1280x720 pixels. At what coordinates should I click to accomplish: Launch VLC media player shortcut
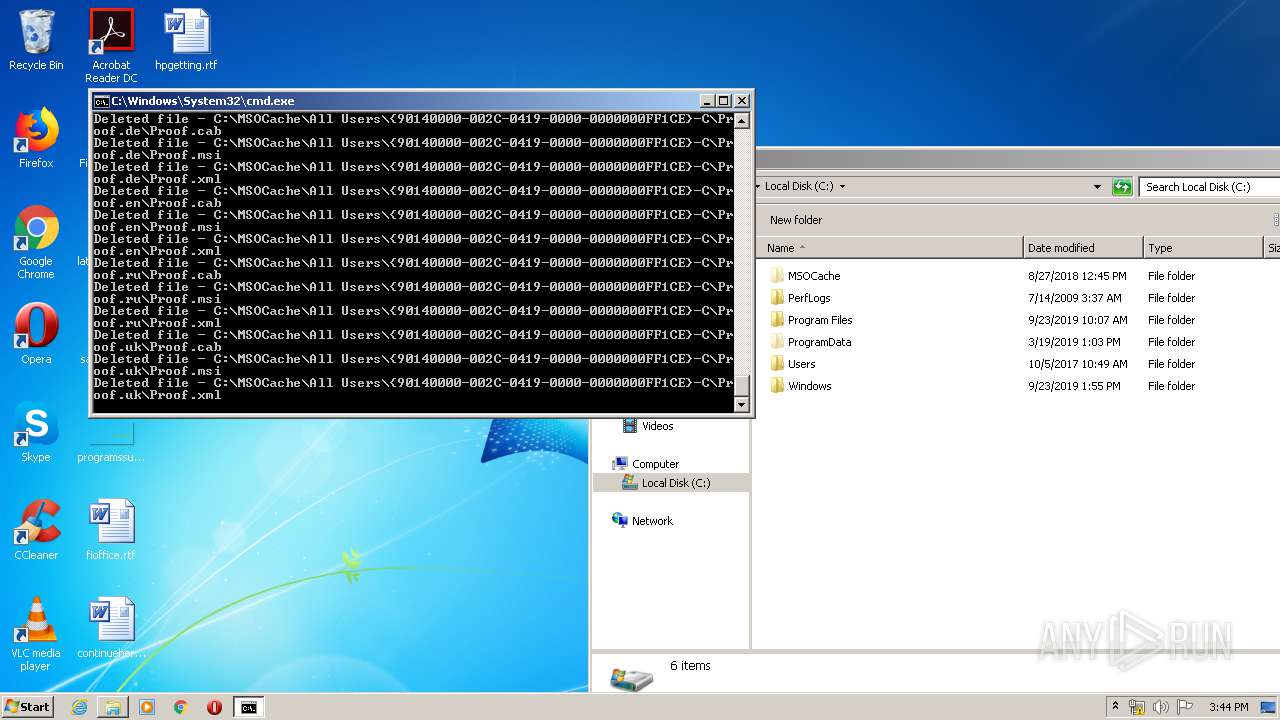click(36, 634)
